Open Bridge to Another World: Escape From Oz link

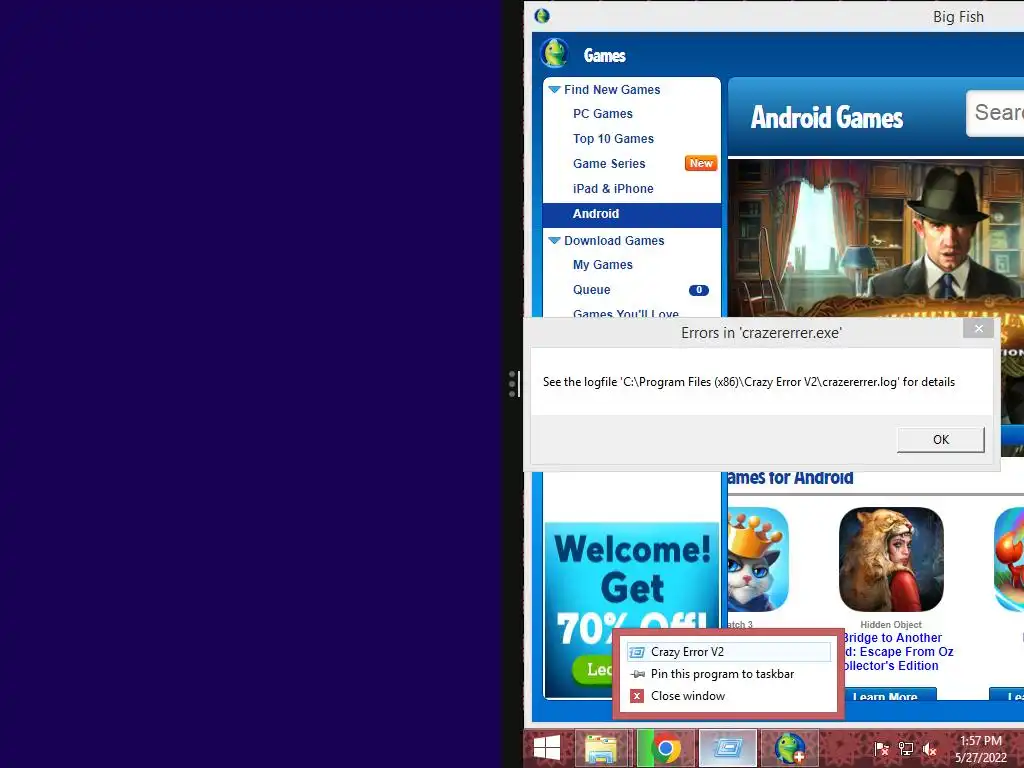click(897, 652)
